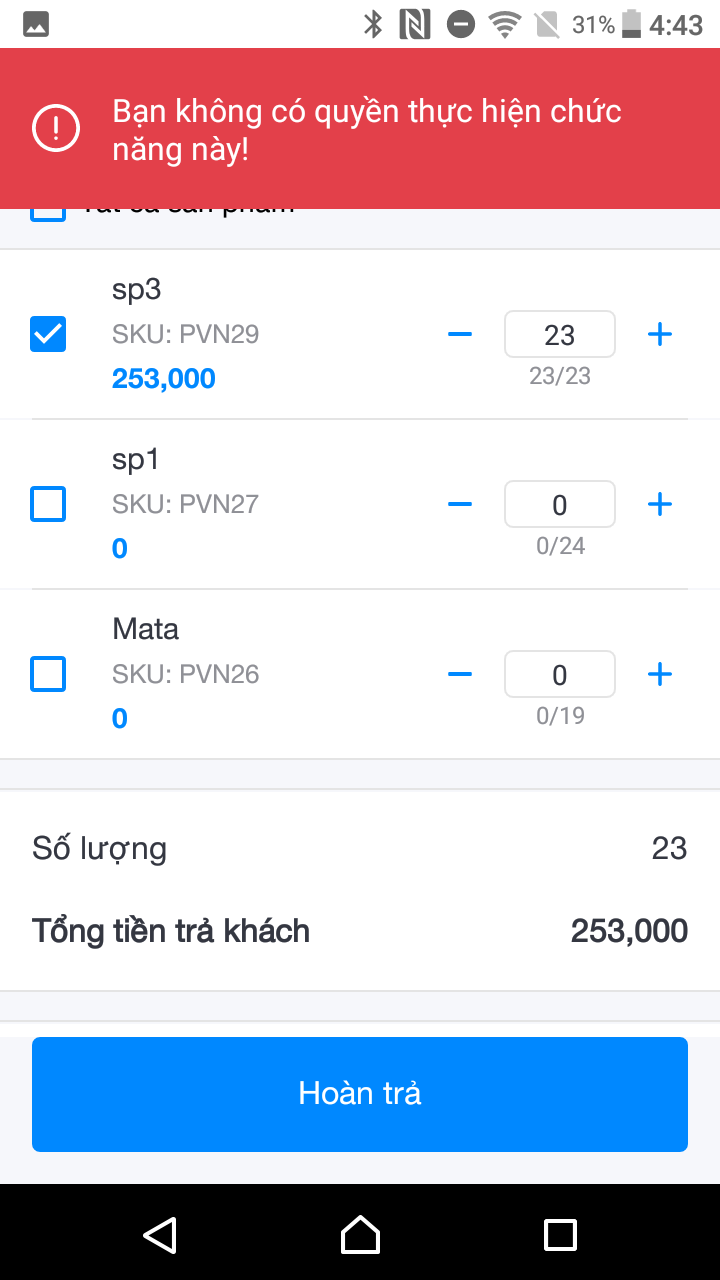
Task: Check the sp1 product checkbox
Action: point(48,504)
